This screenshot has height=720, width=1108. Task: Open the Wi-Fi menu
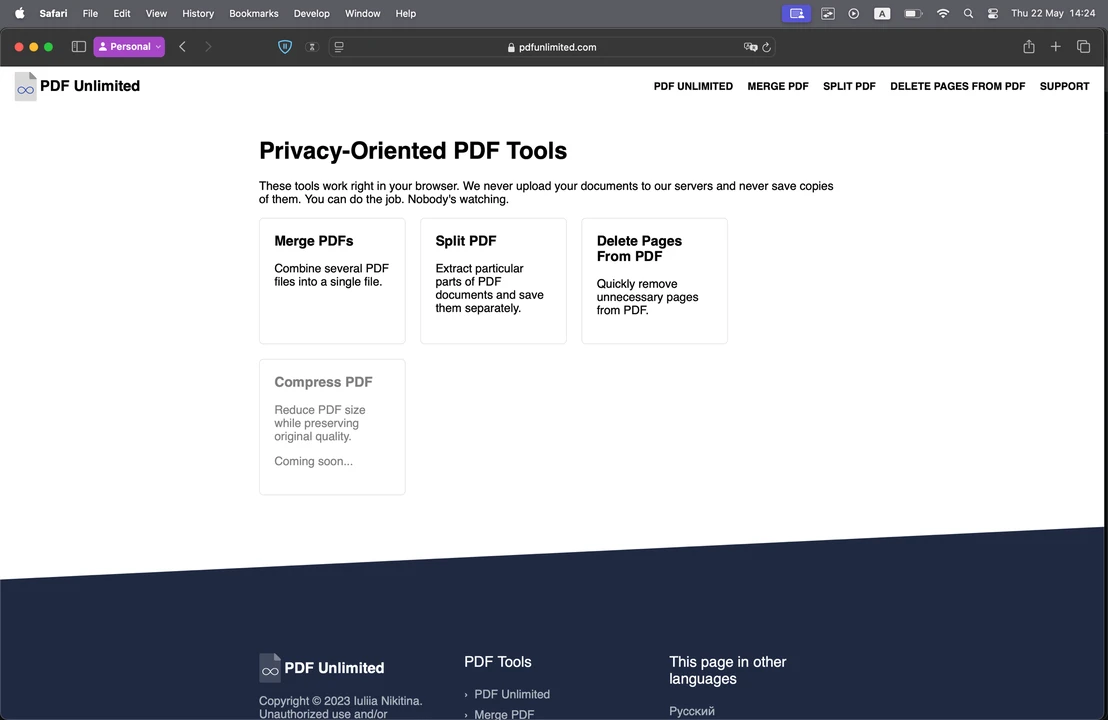point(943,13)
